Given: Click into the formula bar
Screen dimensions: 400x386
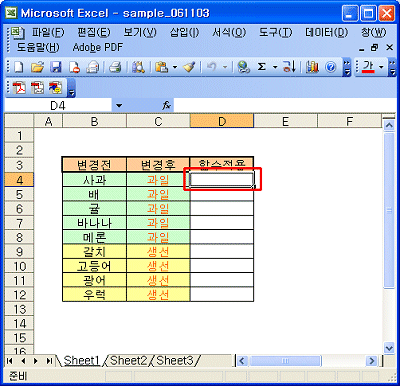Looking at the screenshot, I should click(285, 106).
